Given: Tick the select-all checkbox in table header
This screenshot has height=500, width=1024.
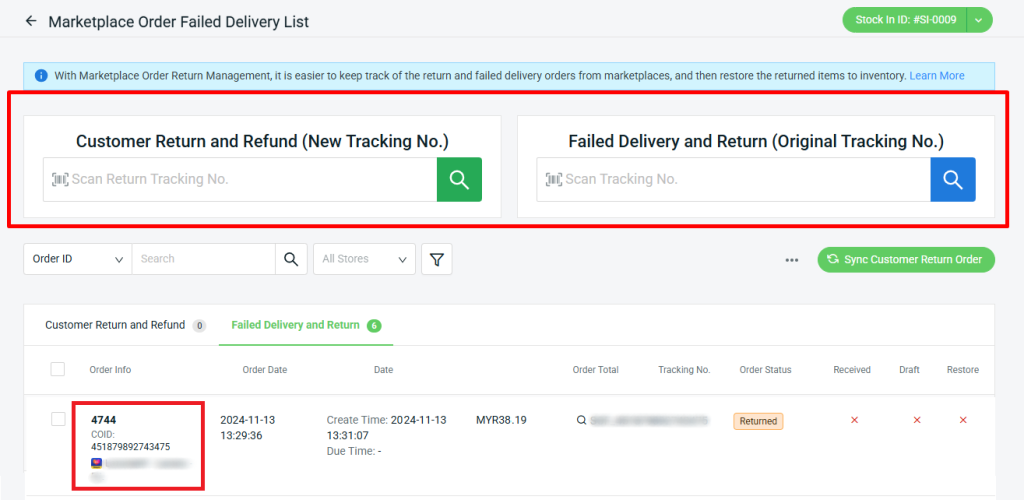Looking at the screenshot, I should pos(58,369).
